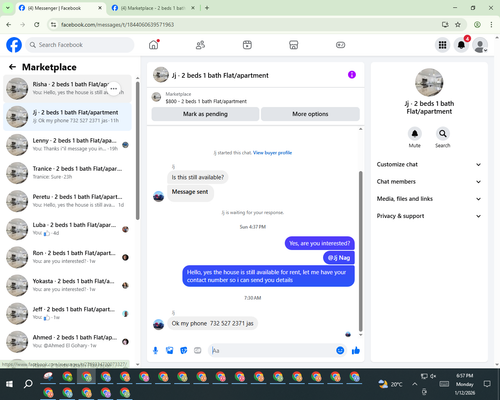Open a new Chrome tab

[x=207, y=8]
